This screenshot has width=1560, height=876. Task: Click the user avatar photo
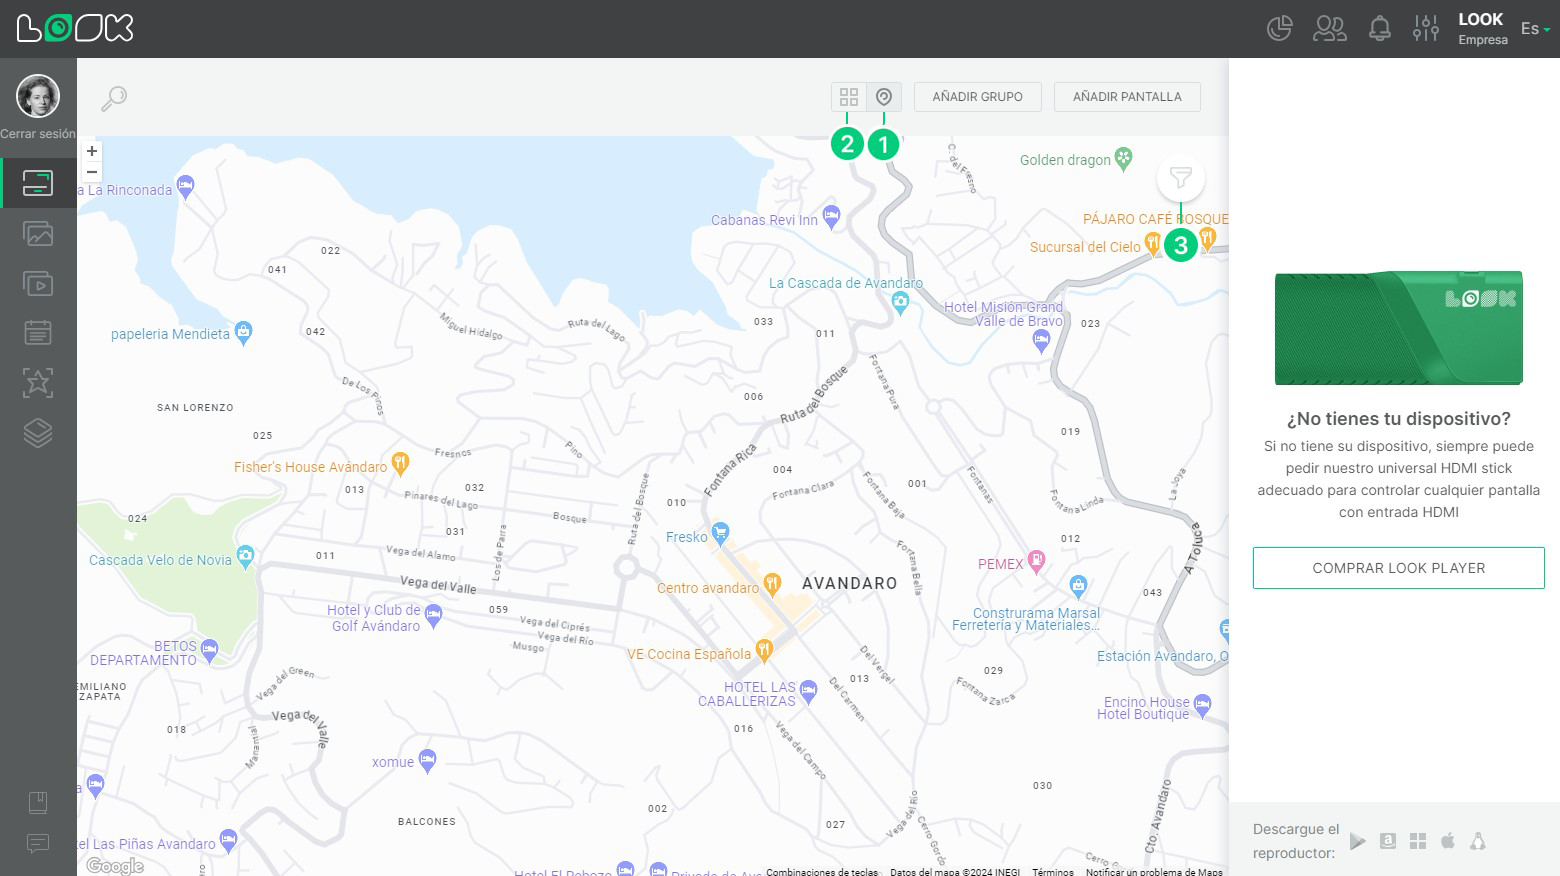click(38, 96)
